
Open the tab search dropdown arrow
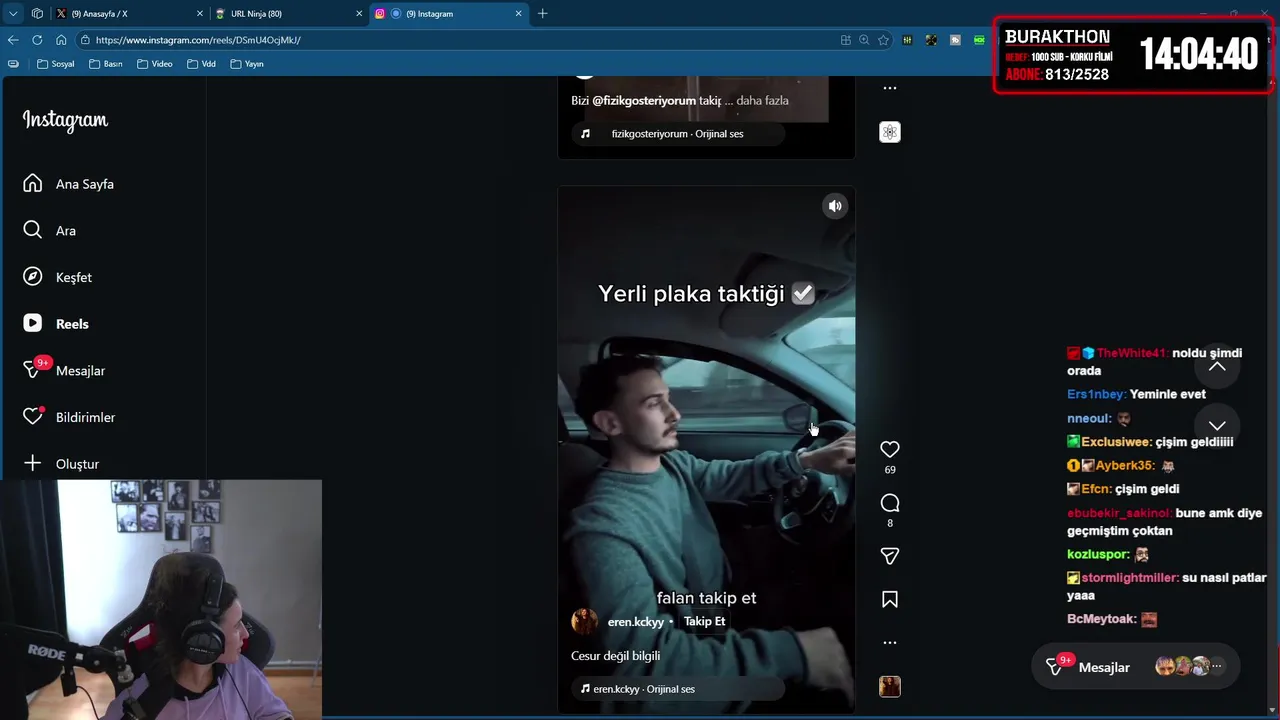[x=13, y=13]
